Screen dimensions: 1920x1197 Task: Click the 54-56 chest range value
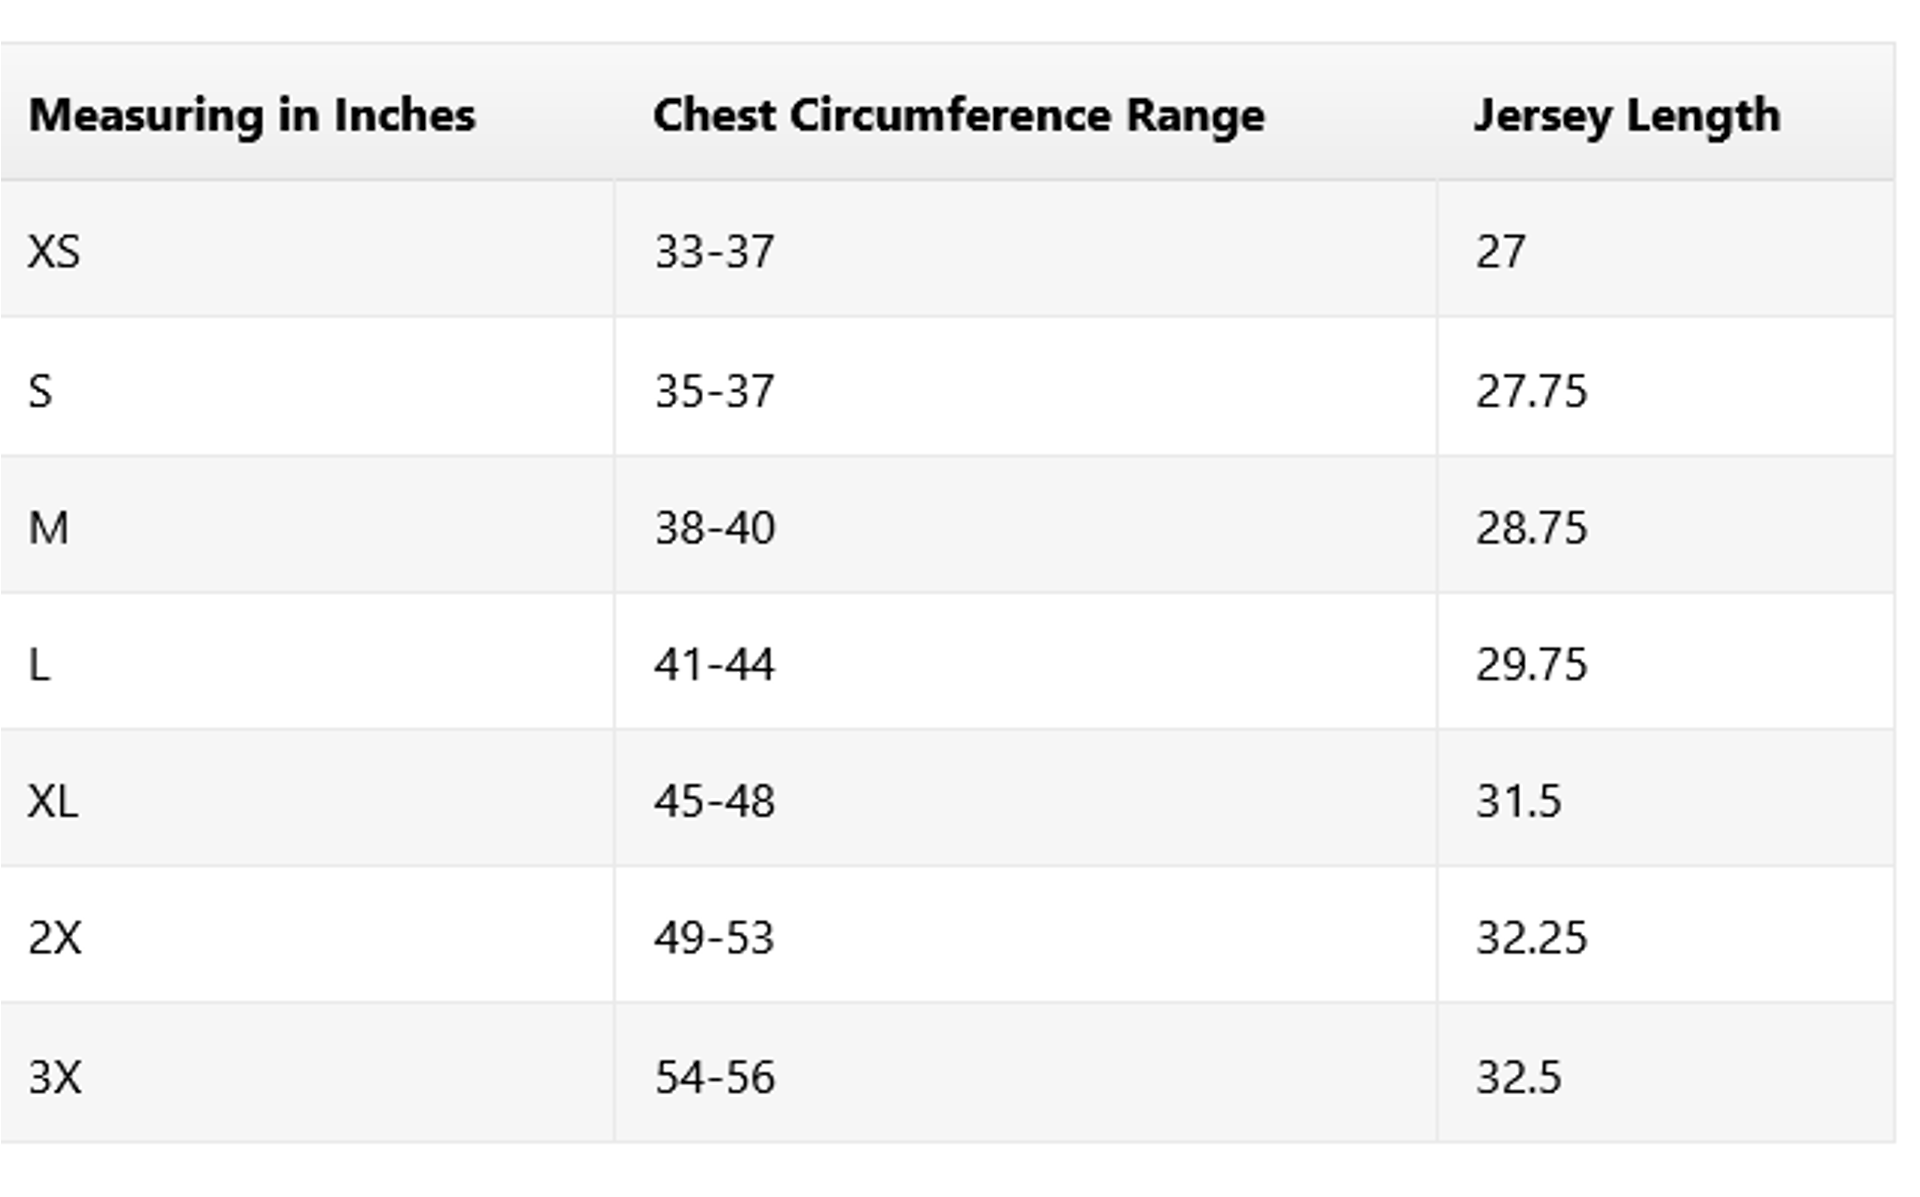pyautogui.click(x=715, y=1077)
